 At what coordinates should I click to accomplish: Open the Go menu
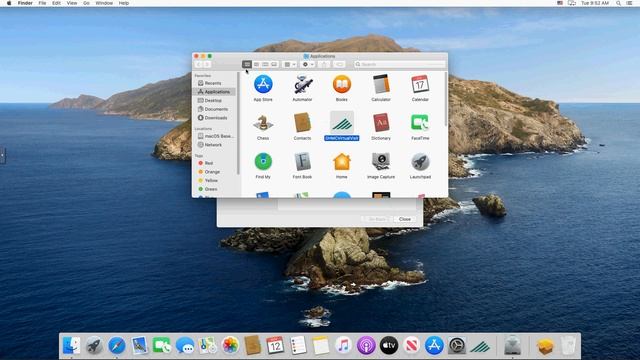tap(86, 3)
